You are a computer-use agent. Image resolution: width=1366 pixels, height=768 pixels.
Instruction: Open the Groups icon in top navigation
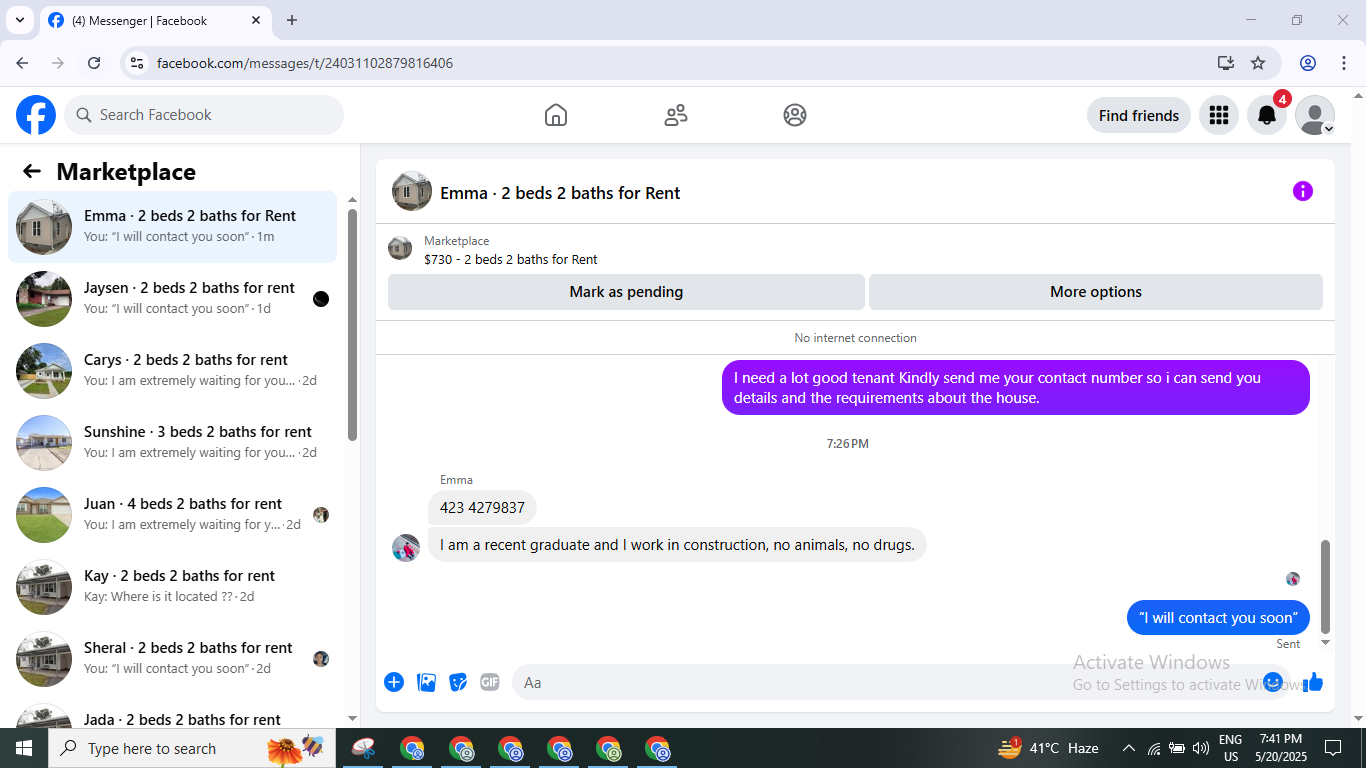click(x=795, y=115)
